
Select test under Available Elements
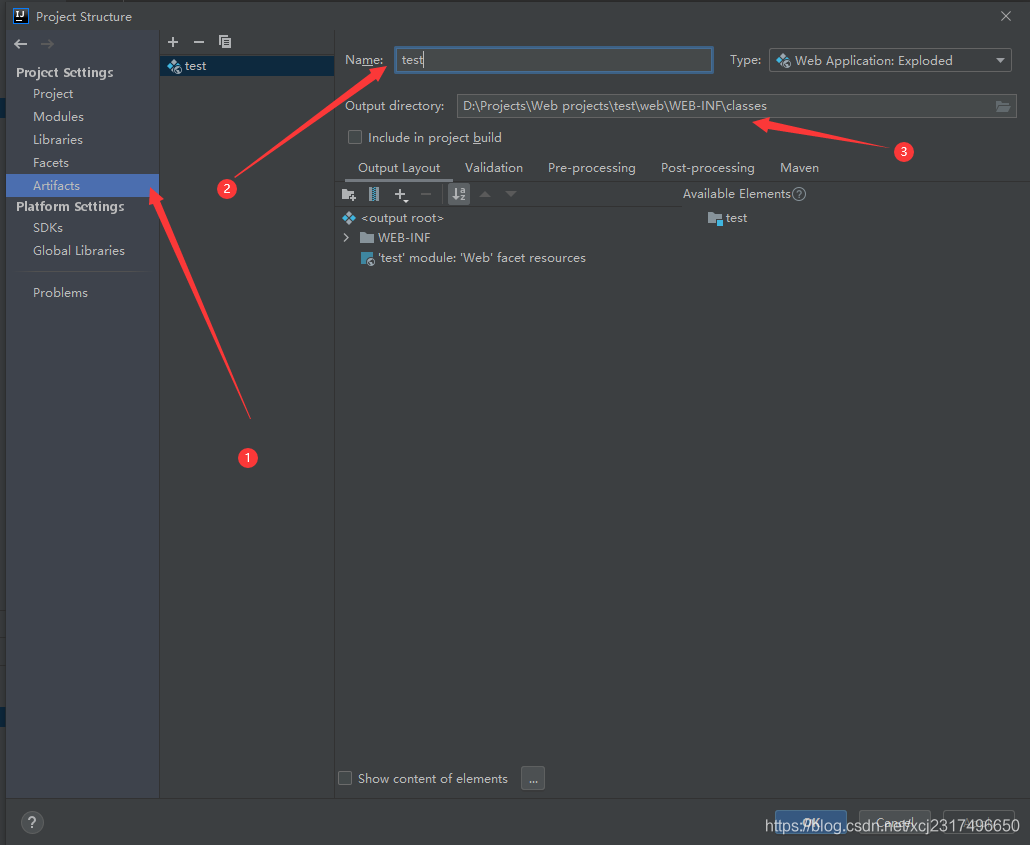click(727, 218)
